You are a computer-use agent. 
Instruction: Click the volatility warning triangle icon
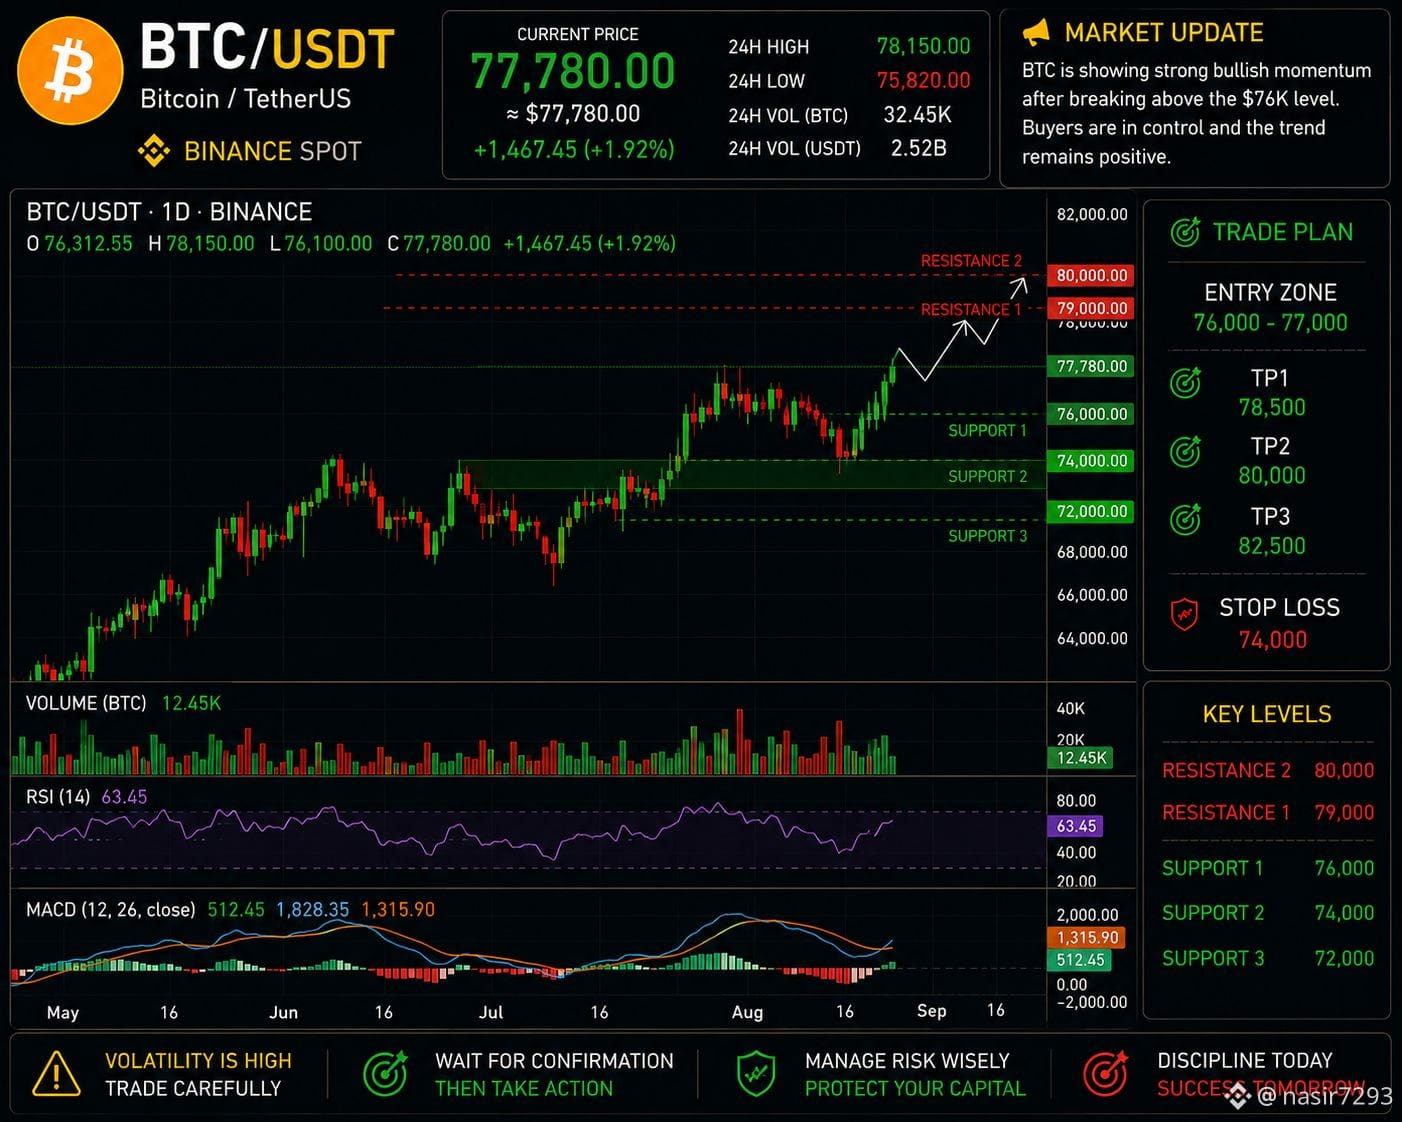[x=56, y=1074]
